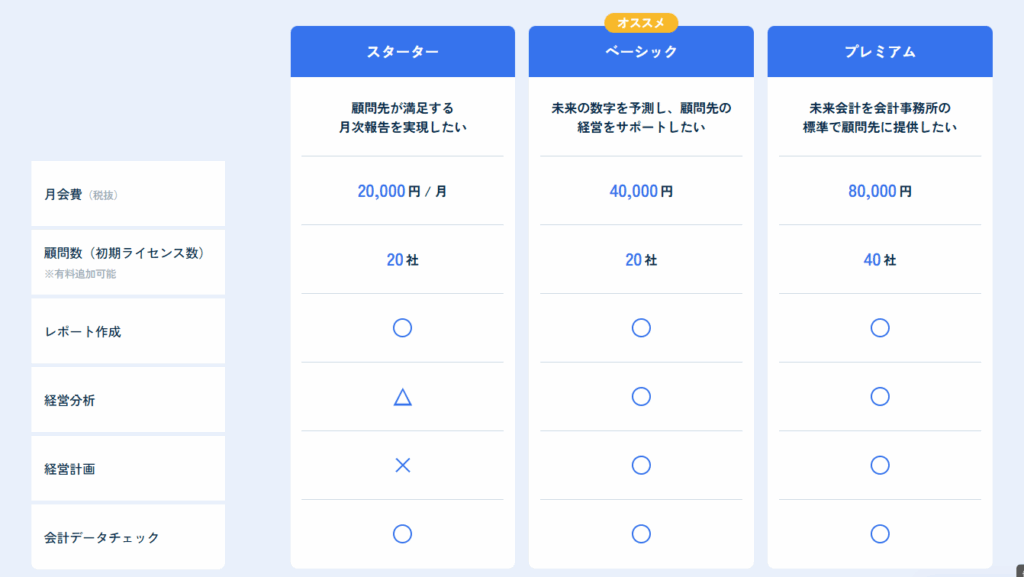Click the 顧問数（初期ライセンス数） row label
1024x577 pixels.
[125, 253]
